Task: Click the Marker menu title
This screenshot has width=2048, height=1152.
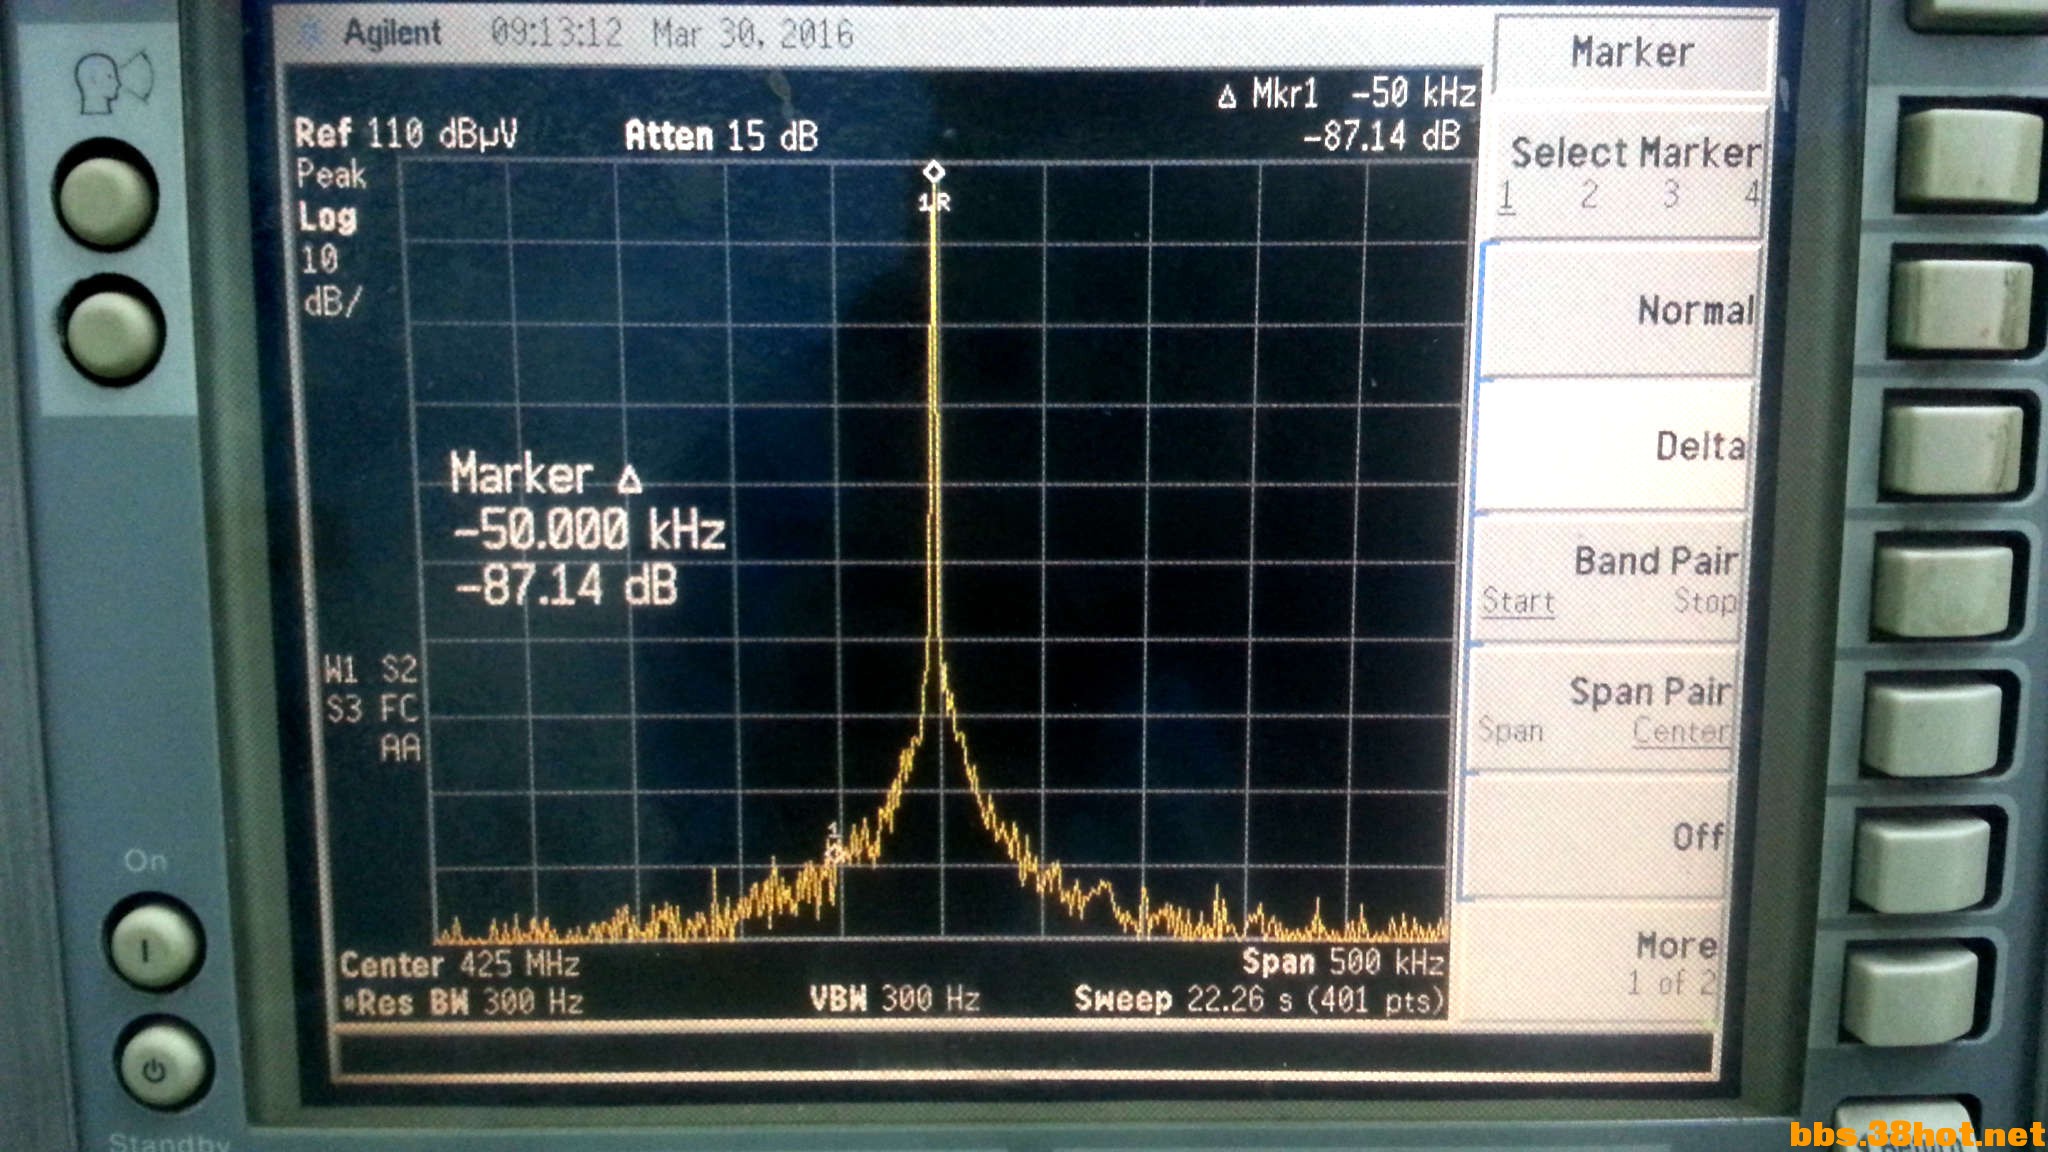Action: (x=1632, y=52)
